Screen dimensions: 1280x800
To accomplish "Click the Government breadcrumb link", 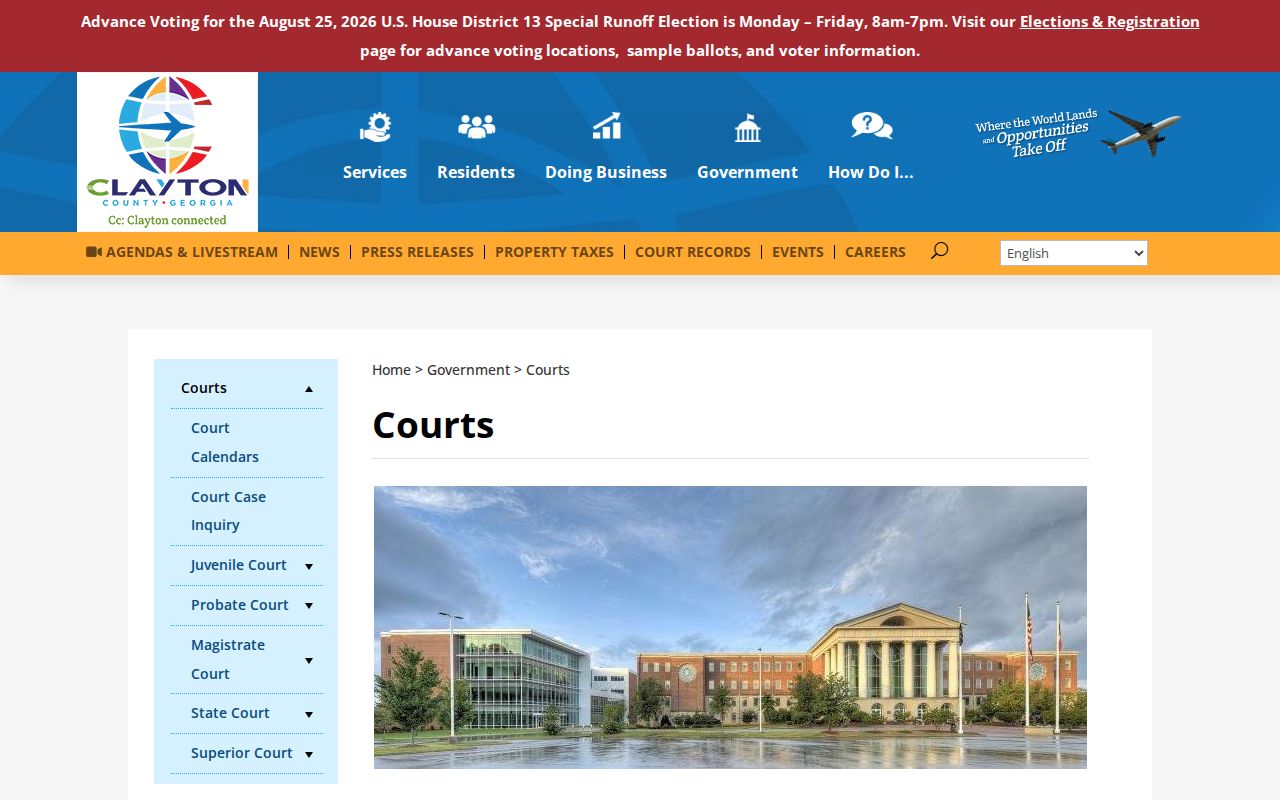I will [468, 370].
